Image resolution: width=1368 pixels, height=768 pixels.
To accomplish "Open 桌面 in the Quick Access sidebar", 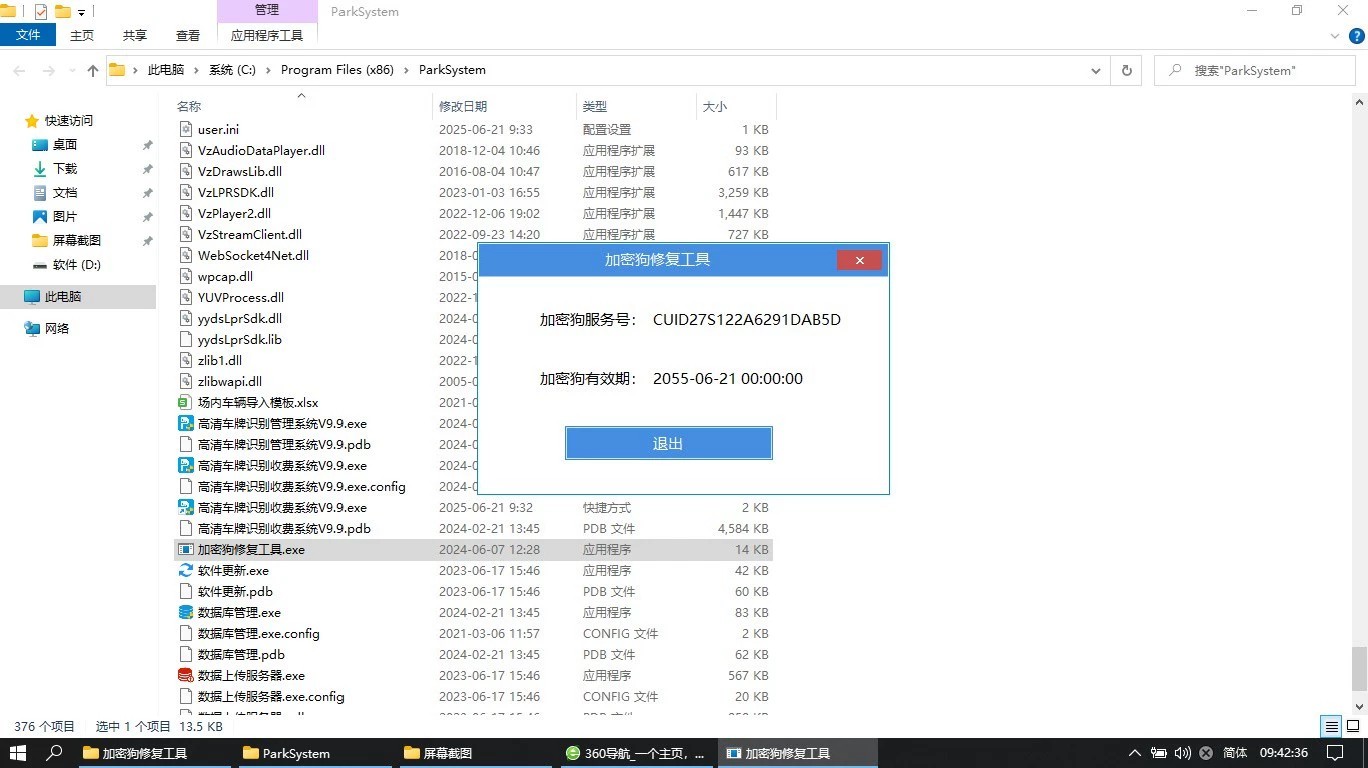I will [65, 145].
